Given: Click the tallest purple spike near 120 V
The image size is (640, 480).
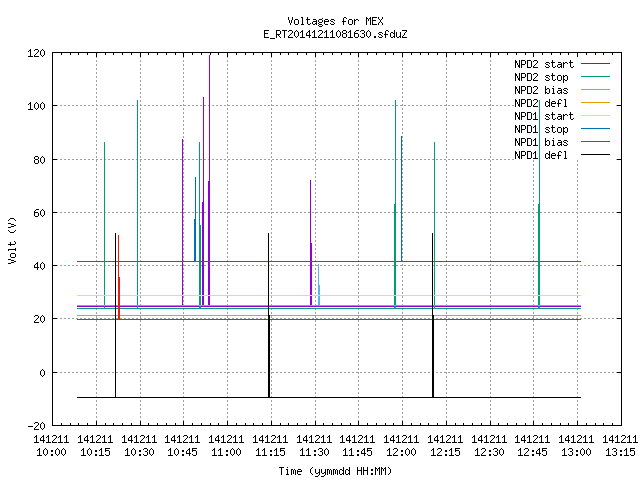Looking at the screenshot, I should tap(209, 180).
